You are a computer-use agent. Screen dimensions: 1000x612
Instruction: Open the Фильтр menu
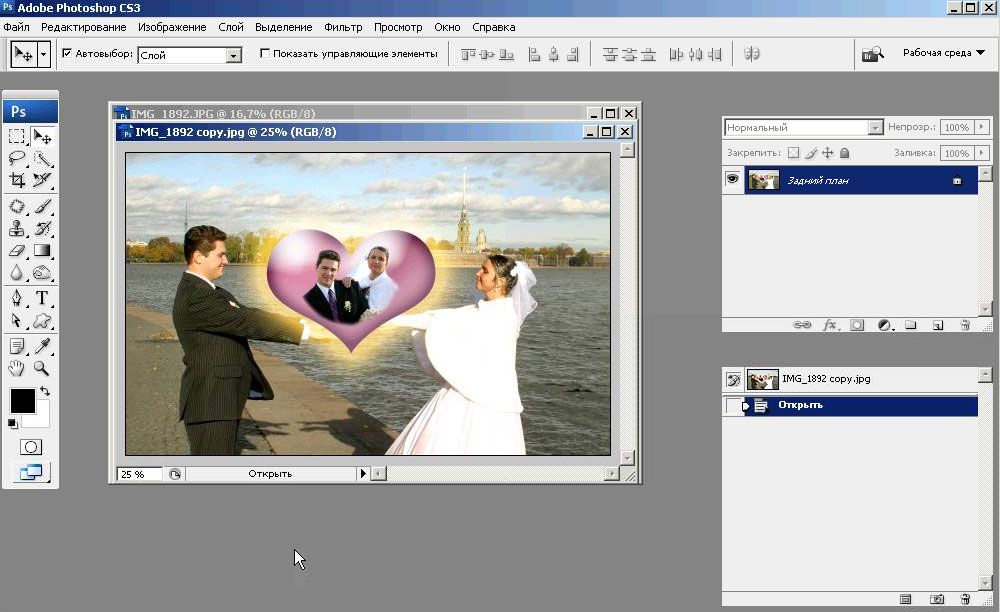[344, 27]
